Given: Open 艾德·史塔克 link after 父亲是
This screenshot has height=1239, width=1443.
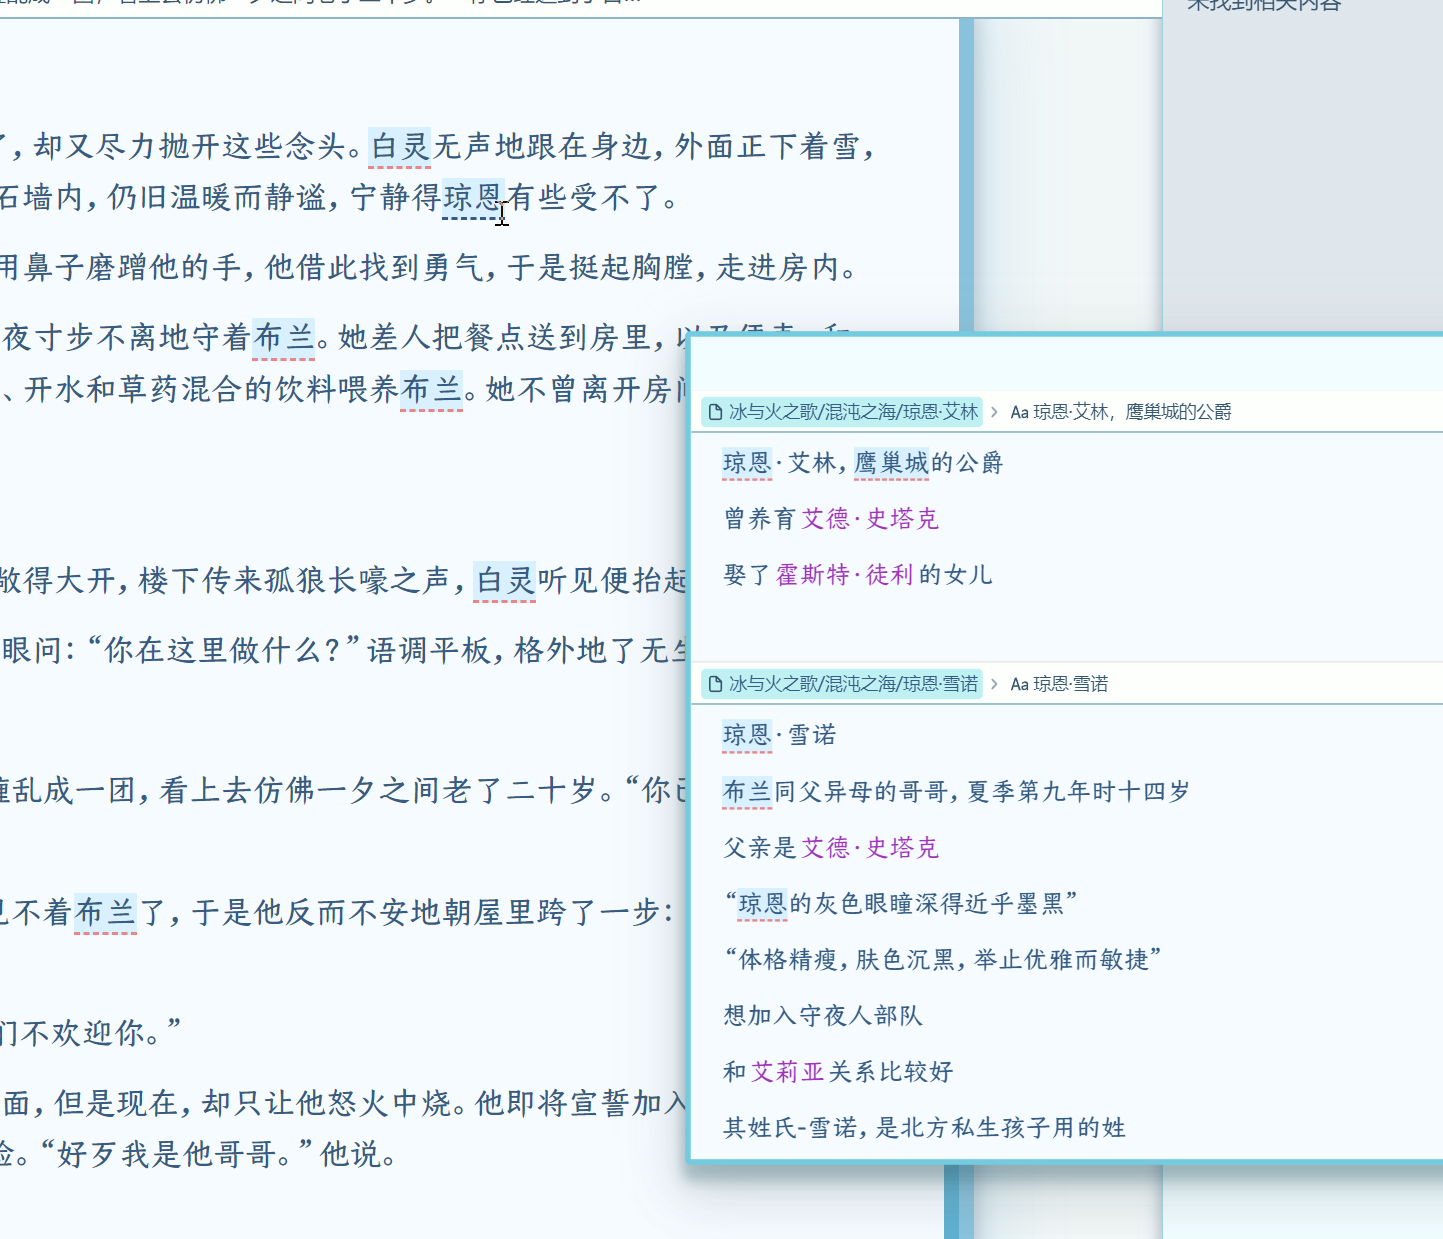Looking at the screenshot, I should [x=870, y=848].
